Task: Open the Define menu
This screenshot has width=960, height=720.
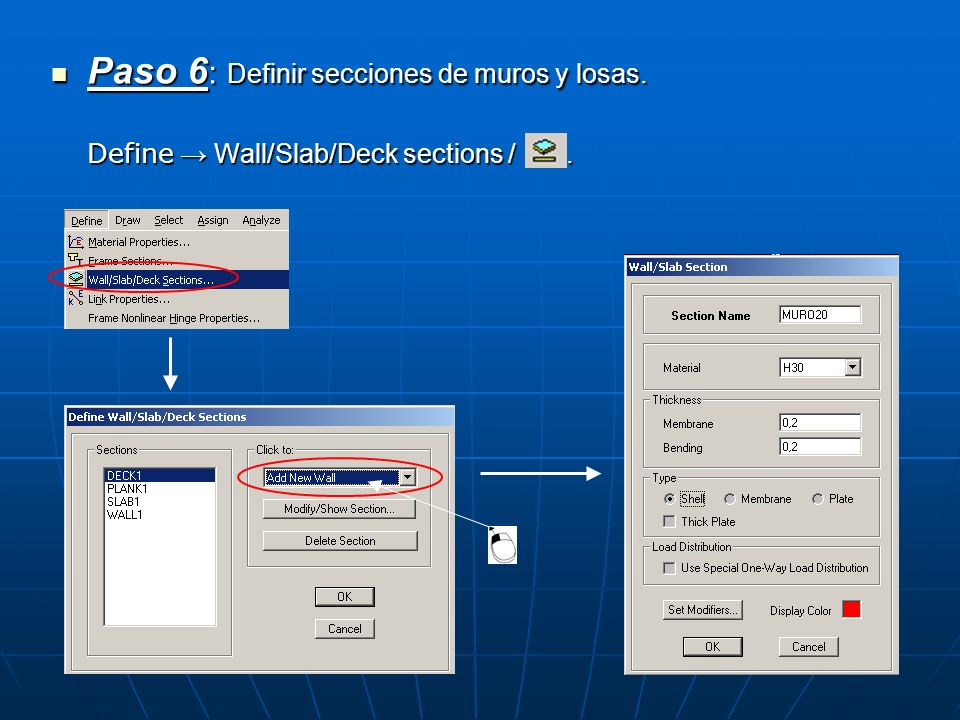Action: 86,220
